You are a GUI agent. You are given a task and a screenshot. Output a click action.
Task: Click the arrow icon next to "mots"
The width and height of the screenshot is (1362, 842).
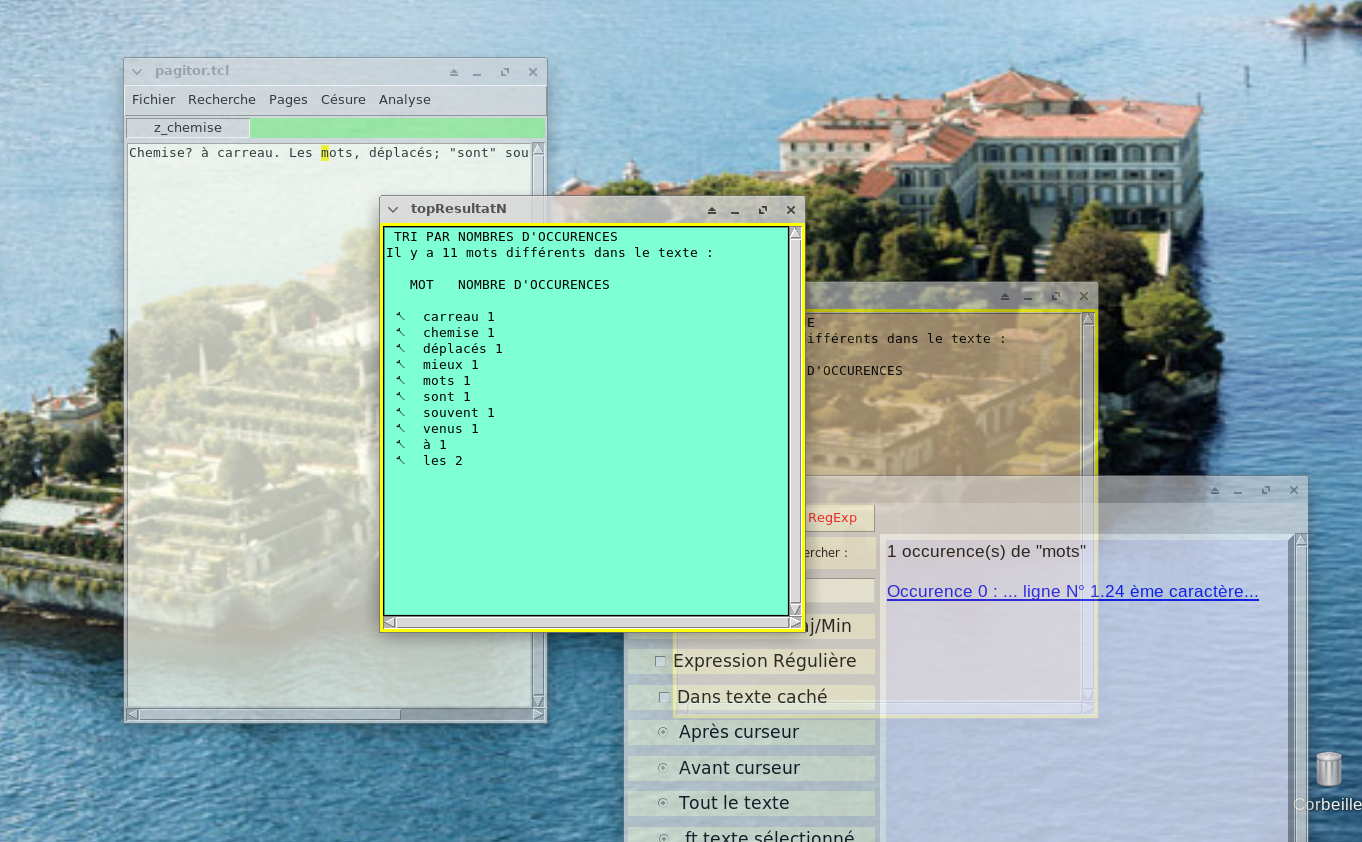coord(400,380)
